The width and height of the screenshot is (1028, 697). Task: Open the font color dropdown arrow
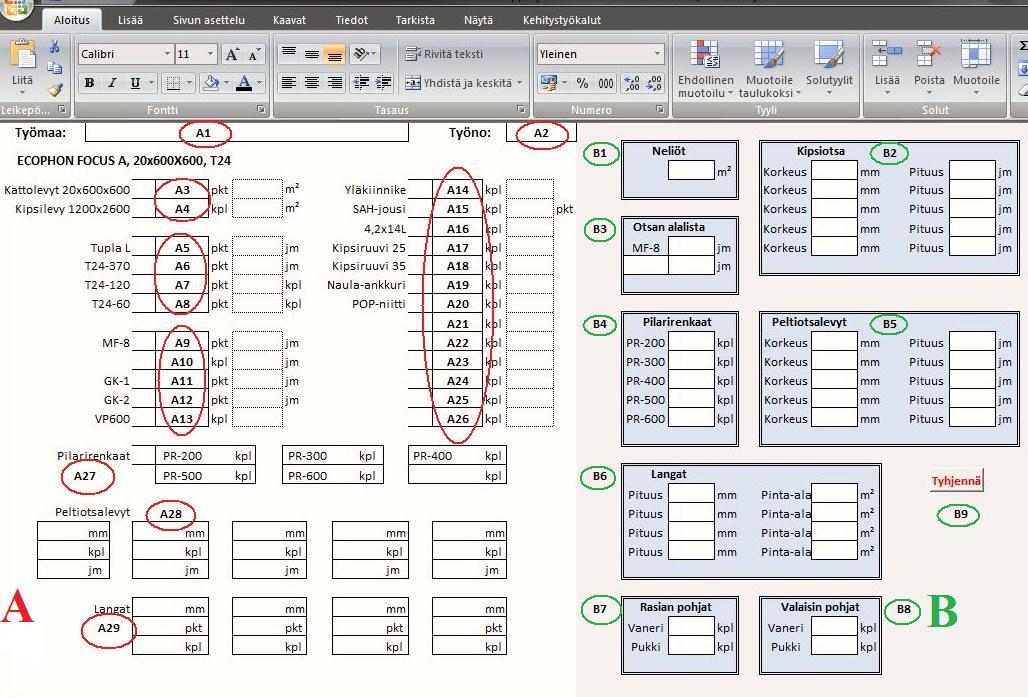click(260, 83)
